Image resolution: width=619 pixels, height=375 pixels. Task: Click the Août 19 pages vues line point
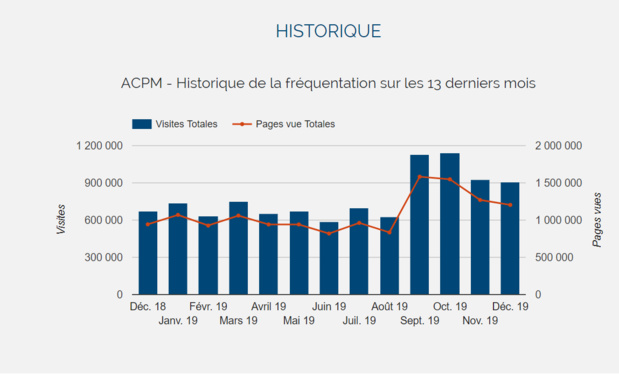pos(389,232)
